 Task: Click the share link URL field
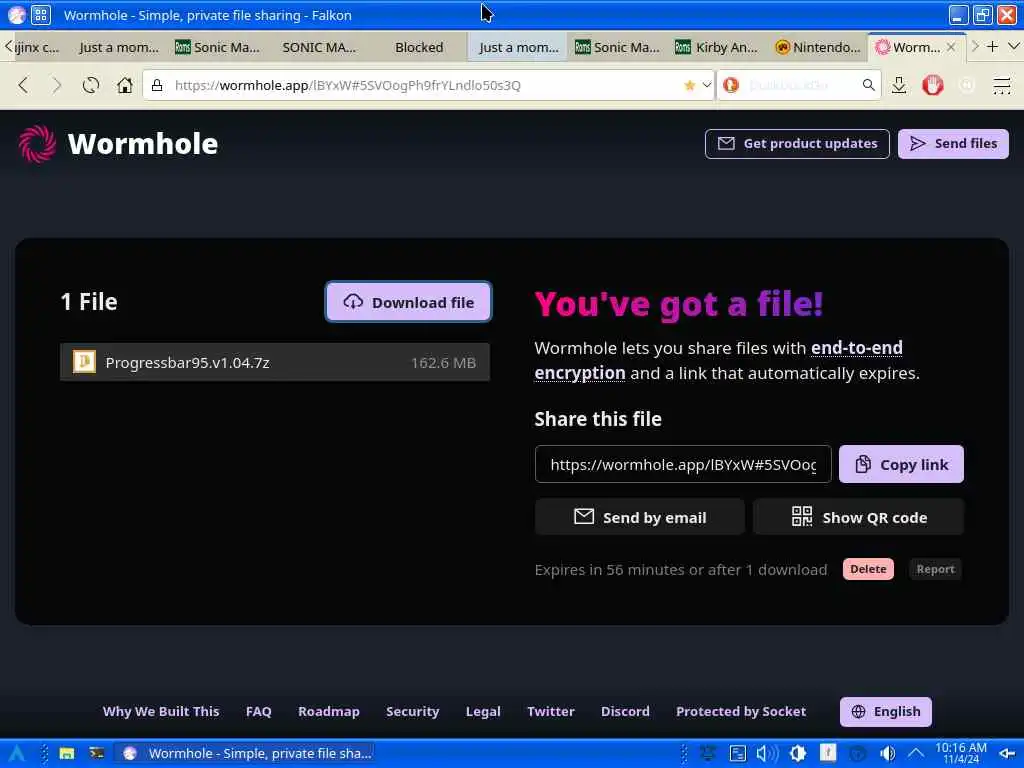(682, 464)
